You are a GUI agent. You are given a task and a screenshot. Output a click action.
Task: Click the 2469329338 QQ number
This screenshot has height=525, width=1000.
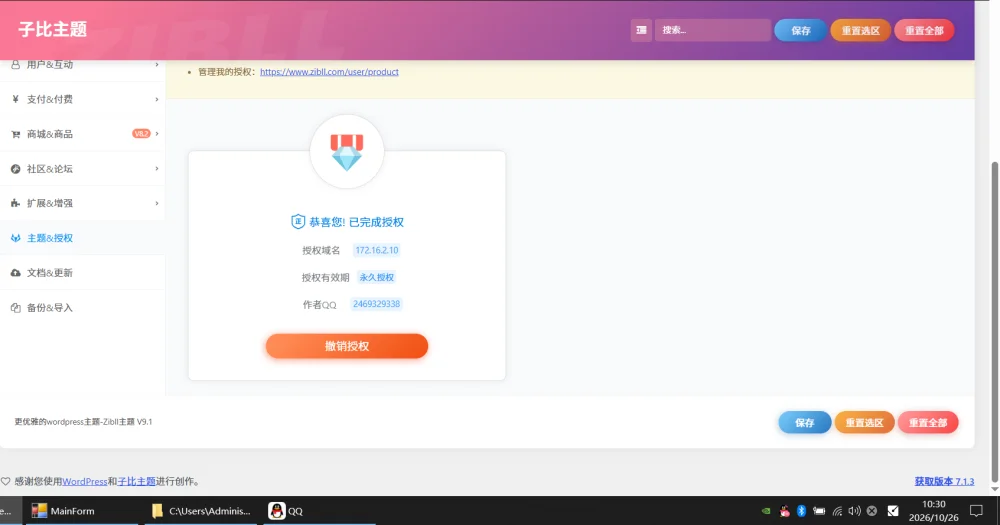pyautogui.click(x=376, y=304)
